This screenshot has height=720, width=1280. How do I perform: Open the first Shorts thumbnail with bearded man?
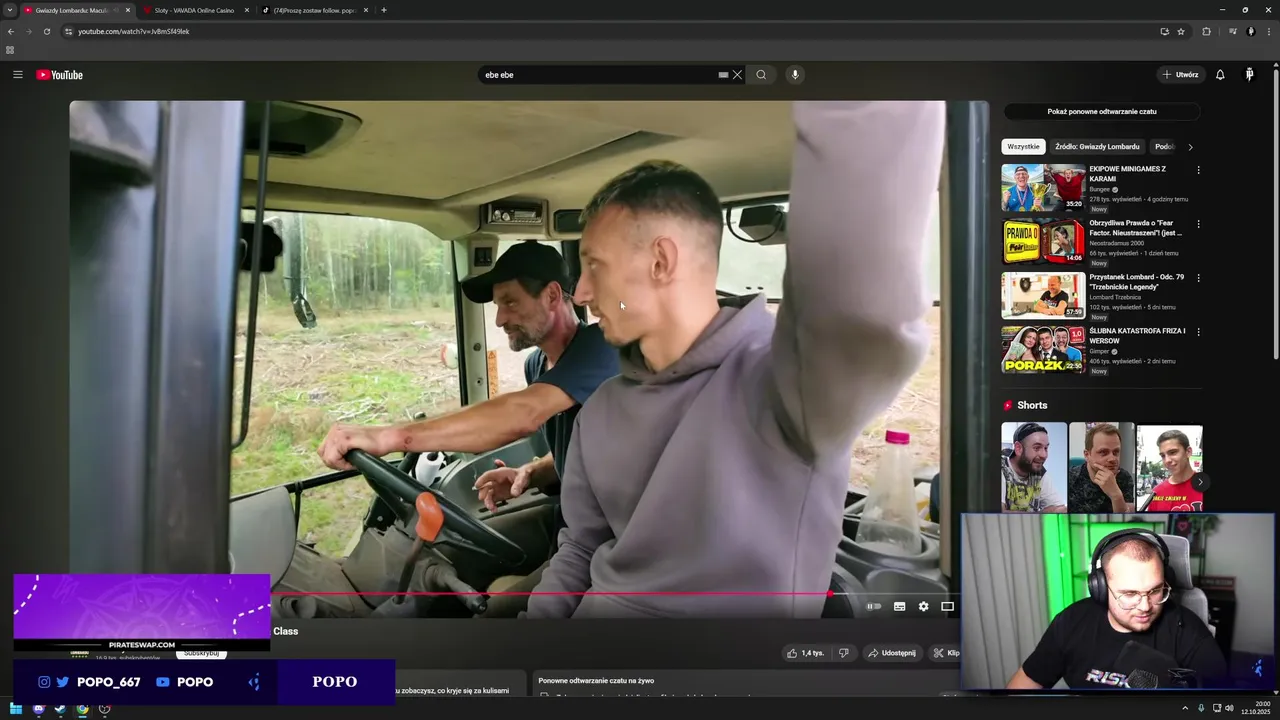[1034, 467]
